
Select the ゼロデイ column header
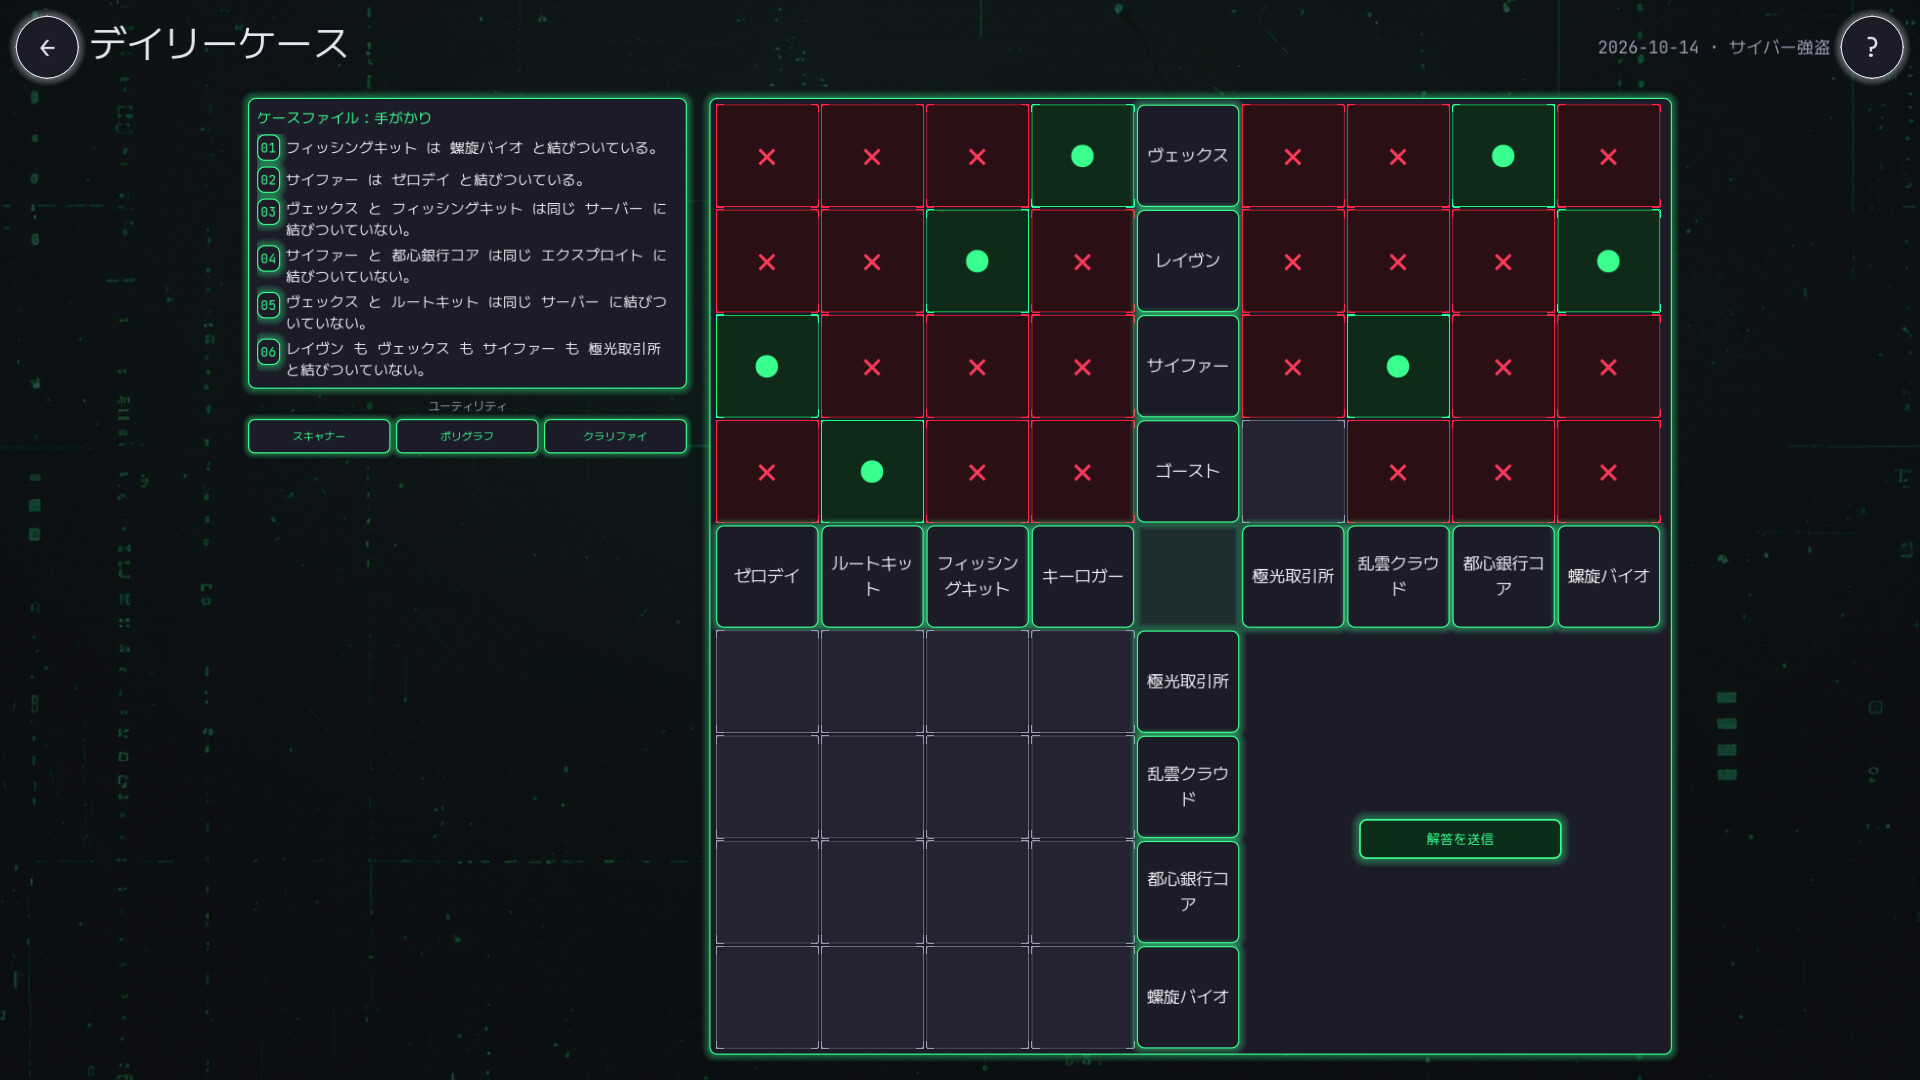click(767, 576)
